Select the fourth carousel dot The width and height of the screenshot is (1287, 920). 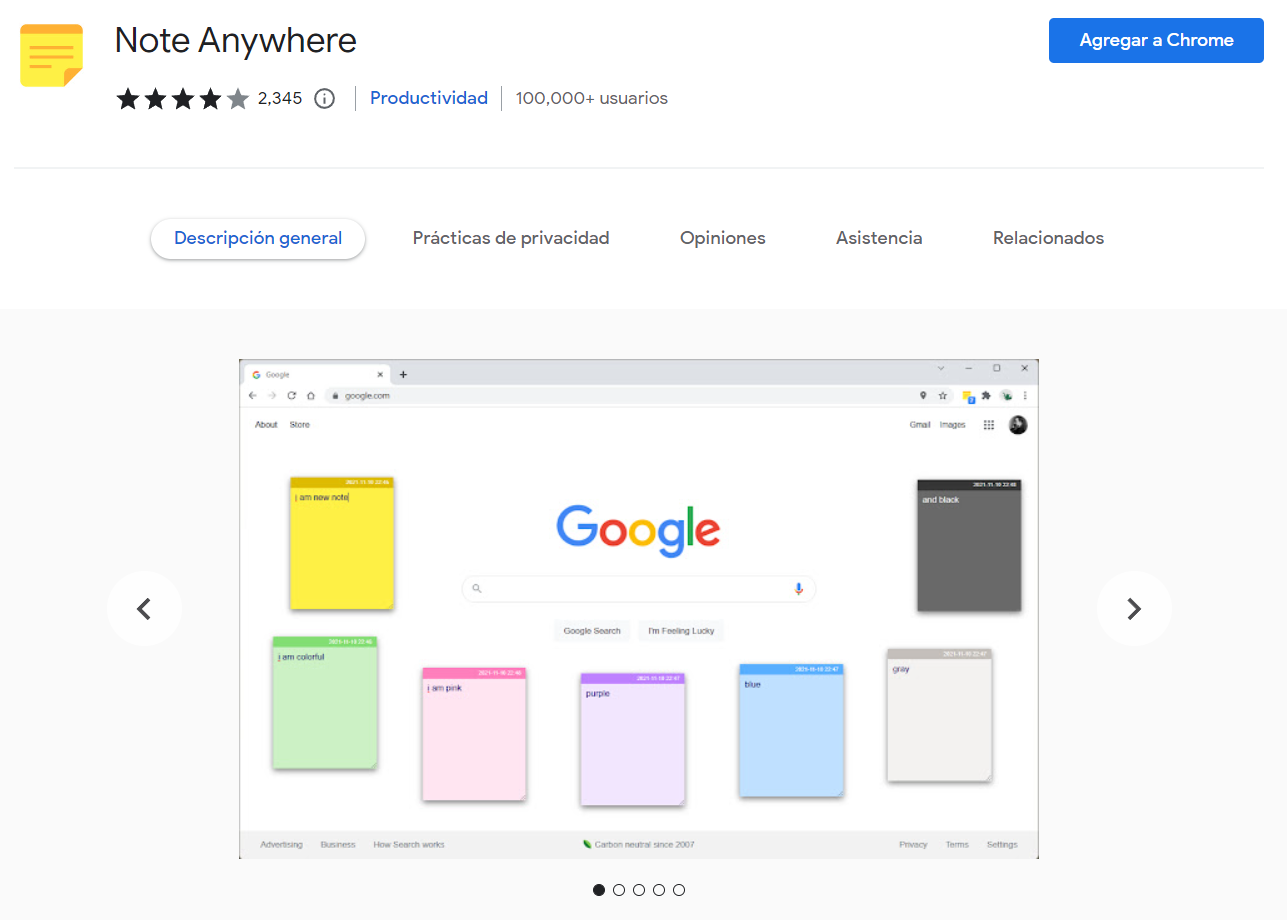[659, 890]
